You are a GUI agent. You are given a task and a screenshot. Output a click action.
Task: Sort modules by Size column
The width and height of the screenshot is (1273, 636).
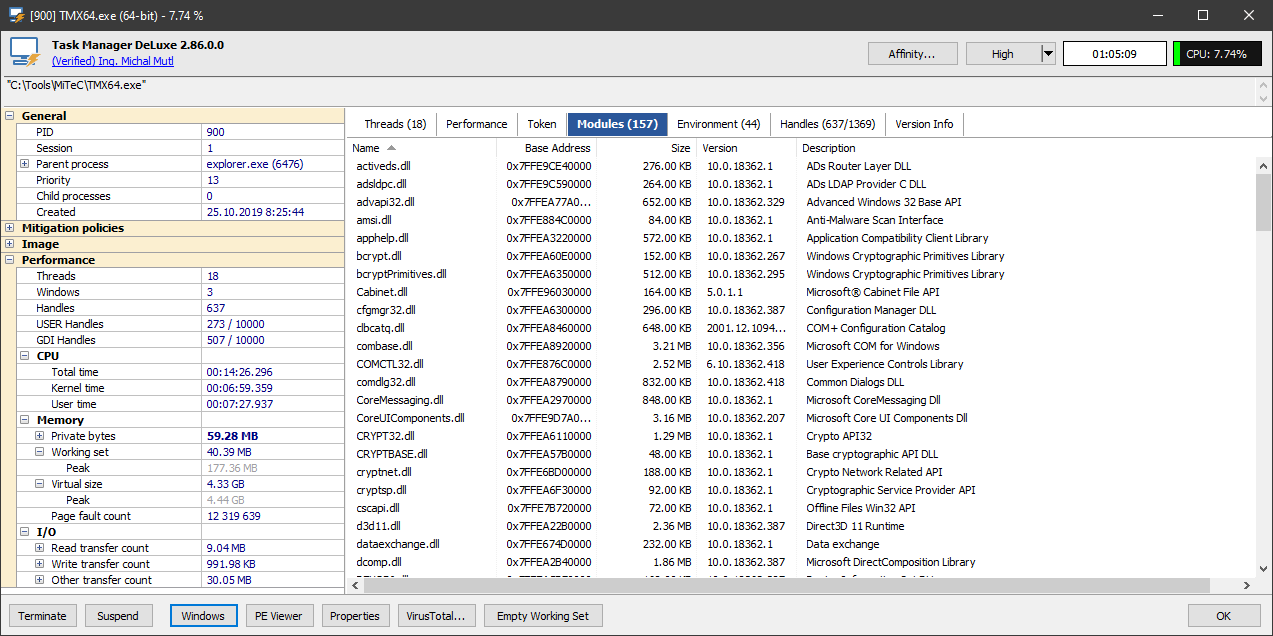pos(647,148)
